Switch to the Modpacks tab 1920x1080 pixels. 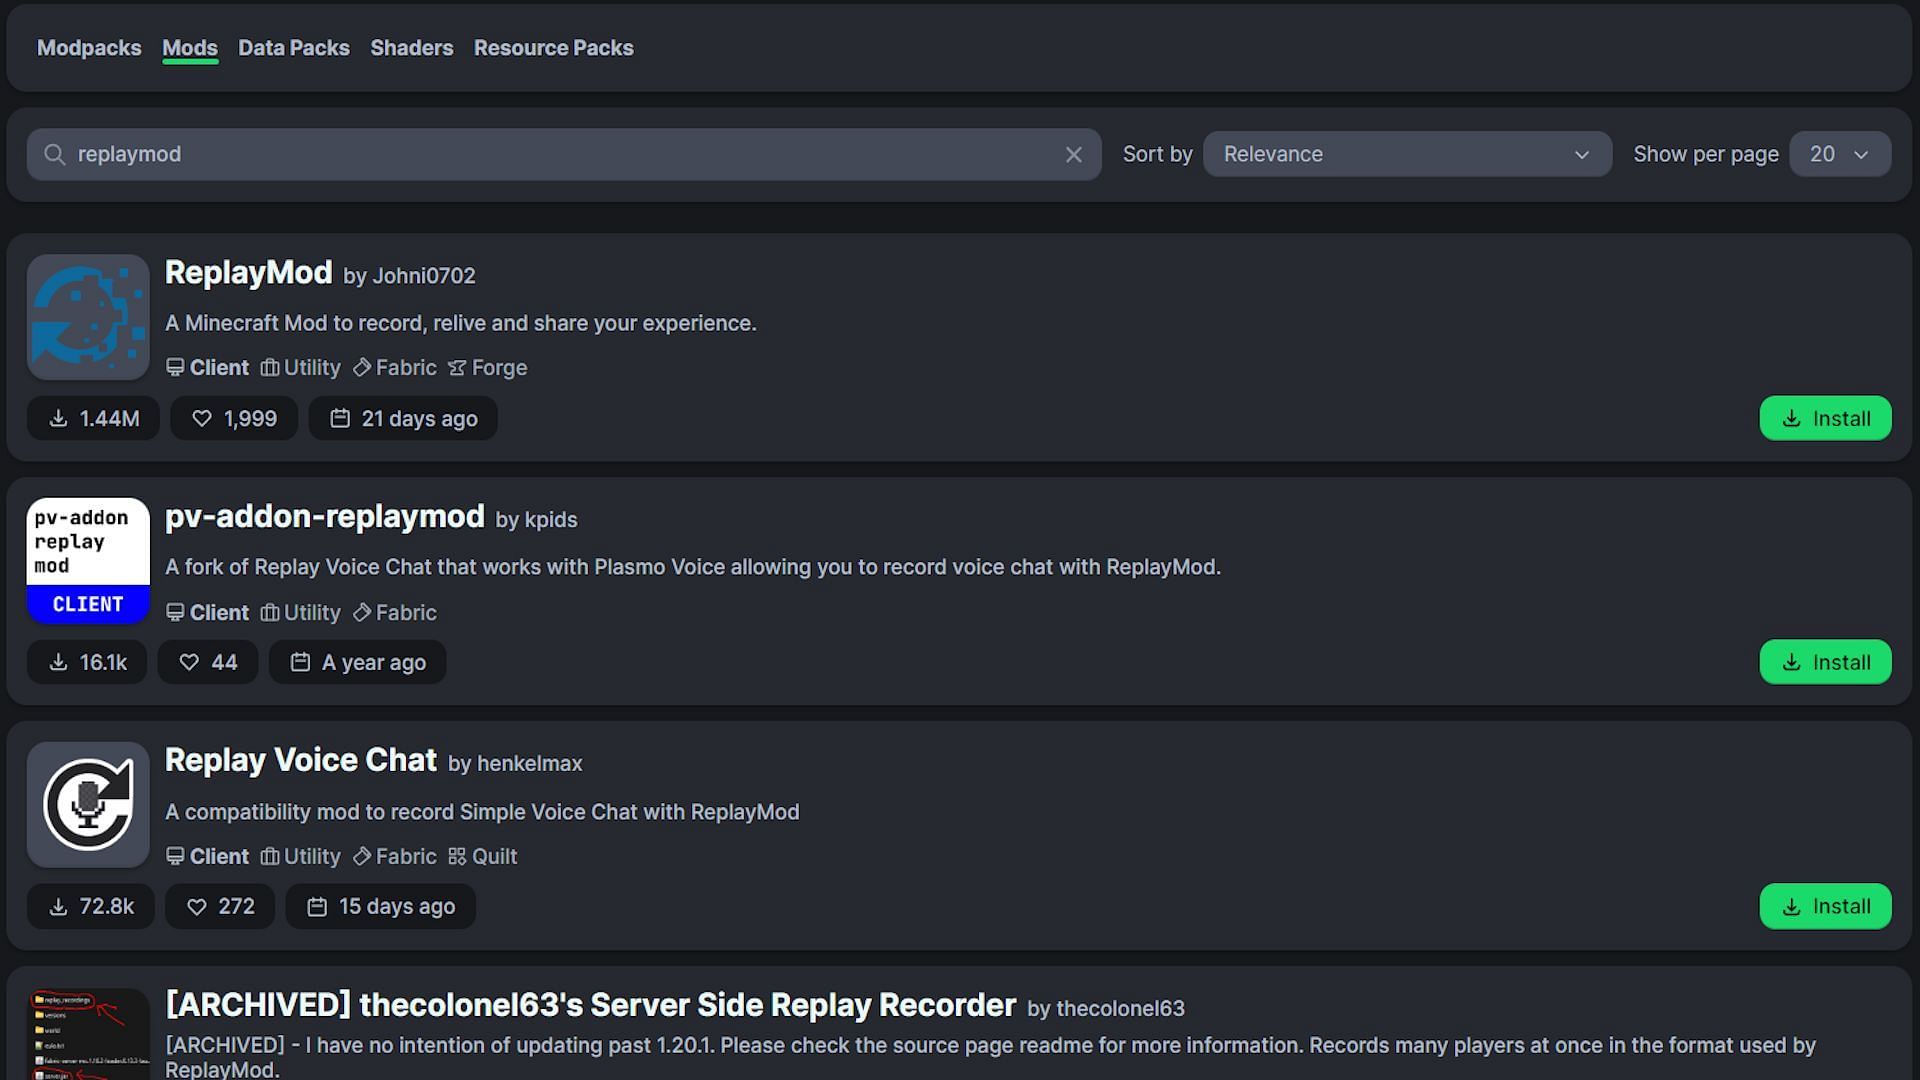(88, 47)
